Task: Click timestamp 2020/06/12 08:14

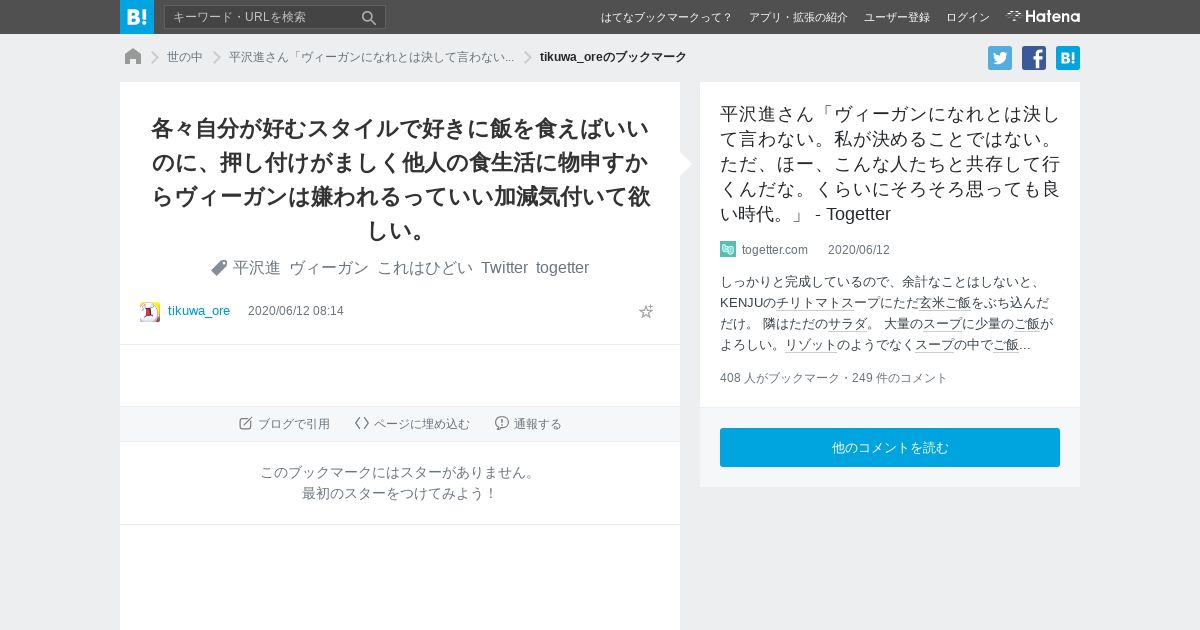Action: [x=296, y=311]
